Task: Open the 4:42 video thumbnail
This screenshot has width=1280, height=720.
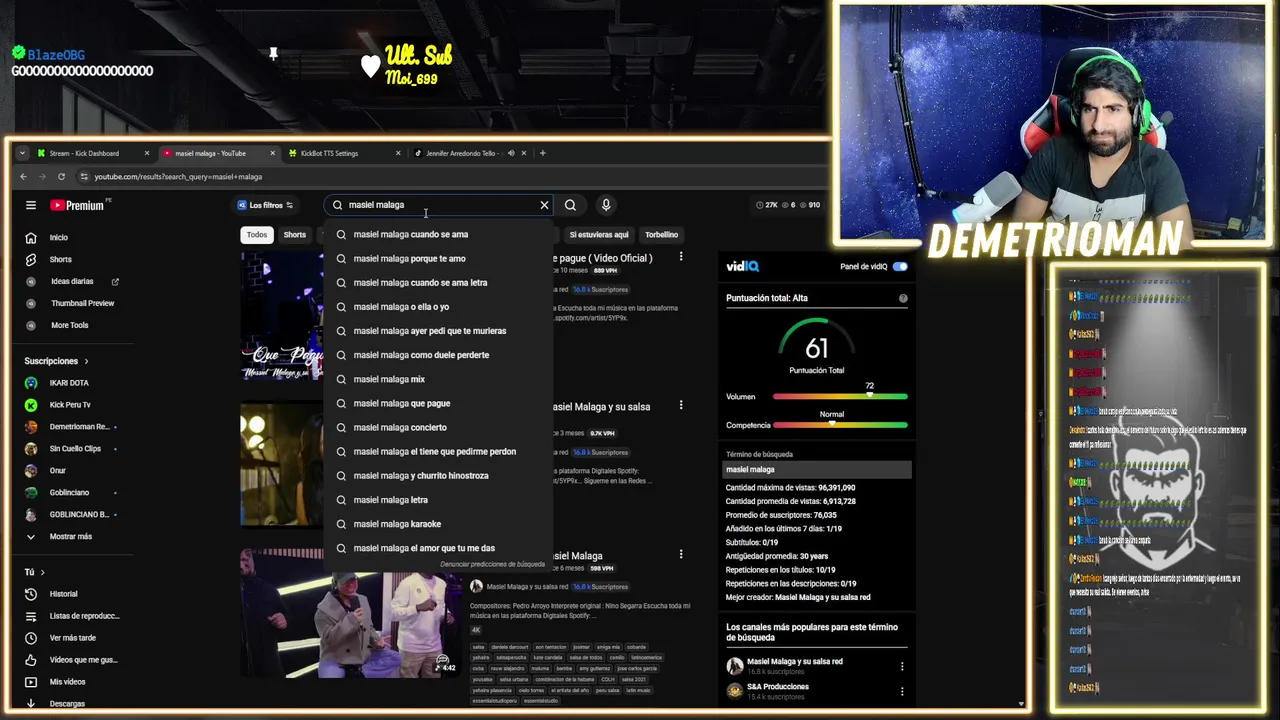Action: click(x=350, y=613)
